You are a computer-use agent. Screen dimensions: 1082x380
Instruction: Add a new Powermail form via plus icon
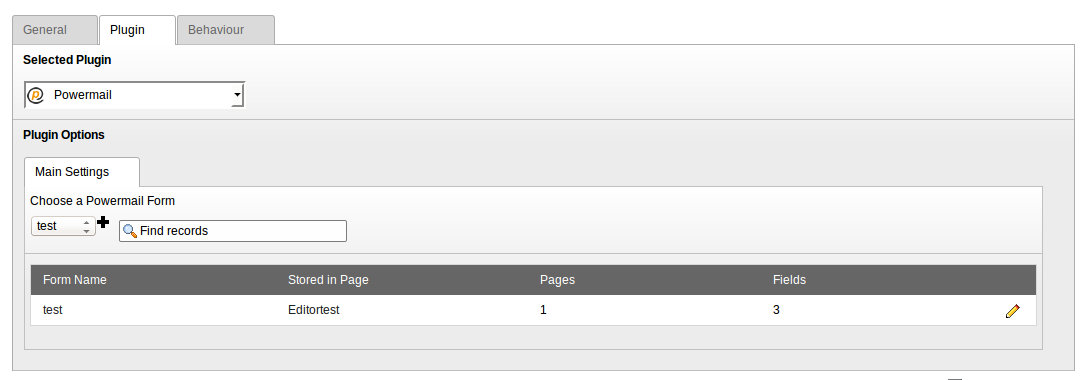103,222
